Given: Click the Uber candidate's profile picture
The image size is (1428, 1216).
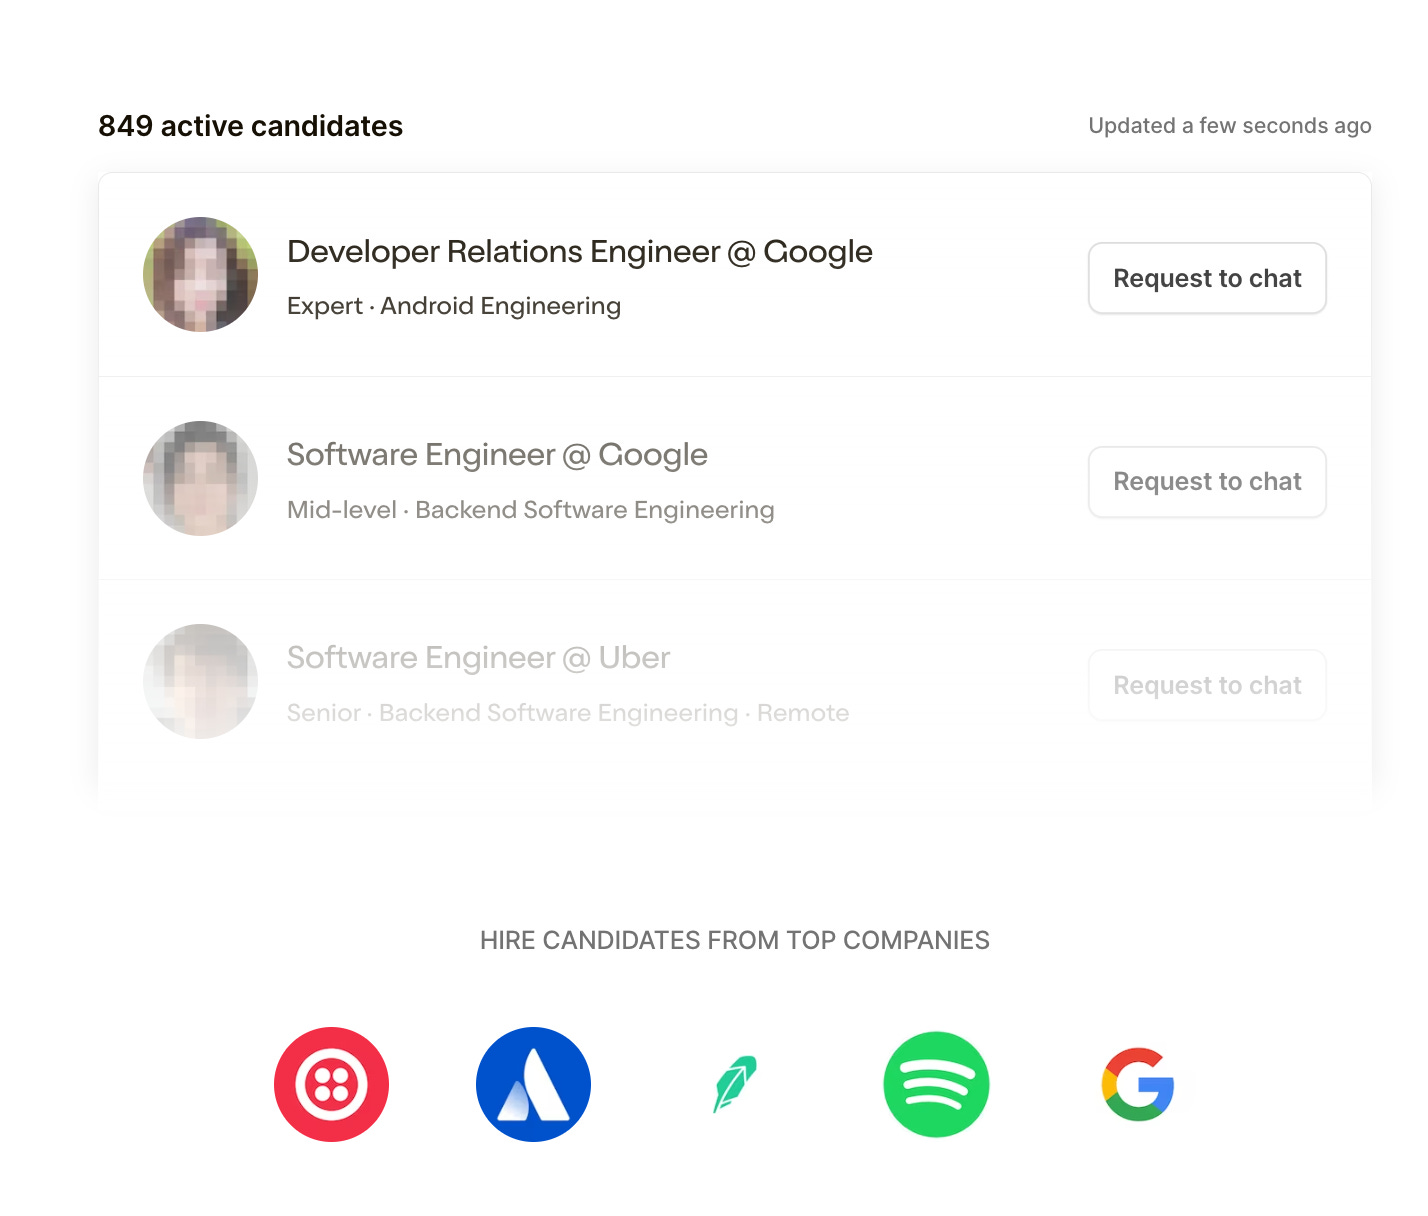Looking at the screenshot, I should point(200,682).
